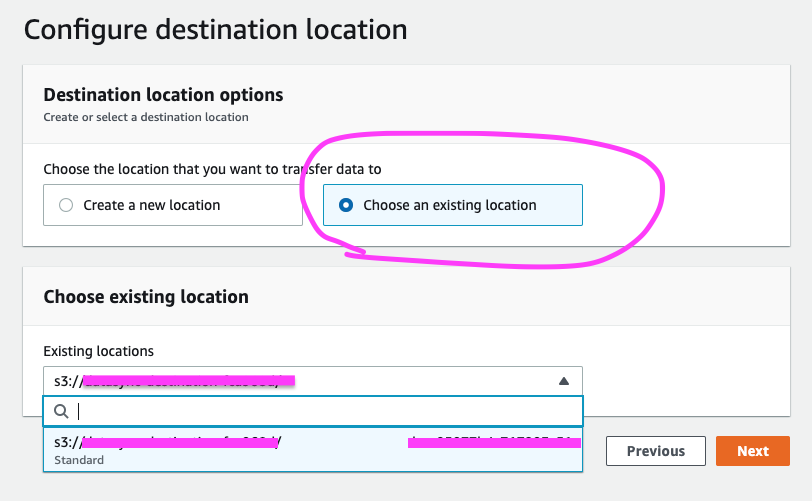The height and width of the screenshot is (501, 812).
Task: Pick the s3 Standard location option
Action: point(313,450)
